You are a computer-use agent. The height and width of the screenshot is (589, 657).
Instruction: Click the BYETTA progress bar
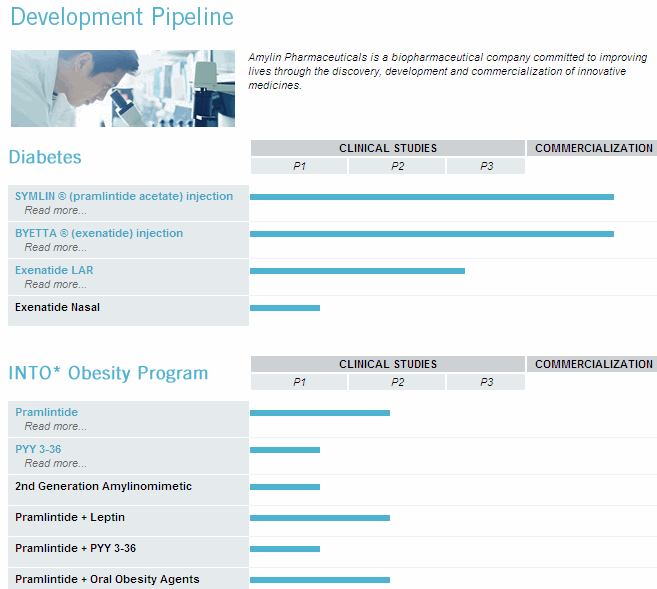(x=432, y=234)
